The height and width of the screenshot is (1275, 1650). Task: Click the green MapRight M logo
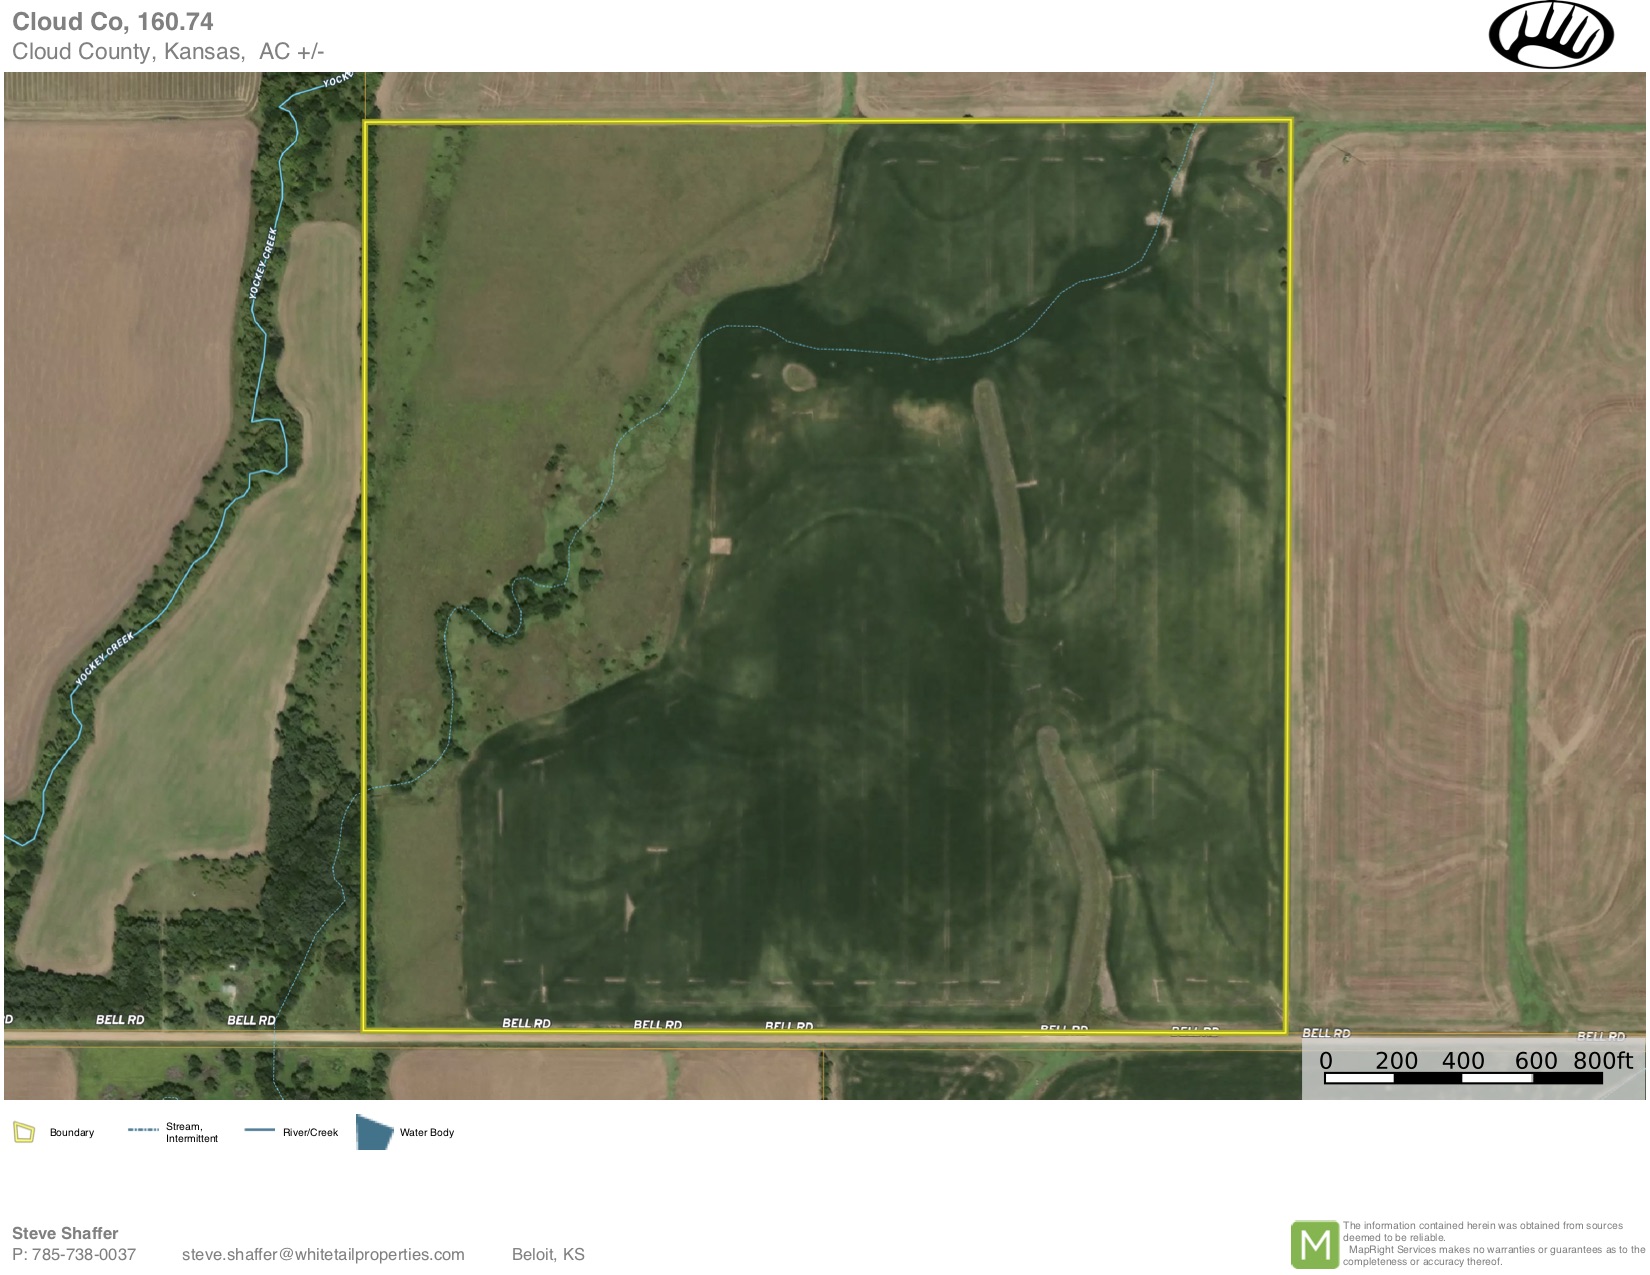pyautogui.click(x=1314, y=1244)
